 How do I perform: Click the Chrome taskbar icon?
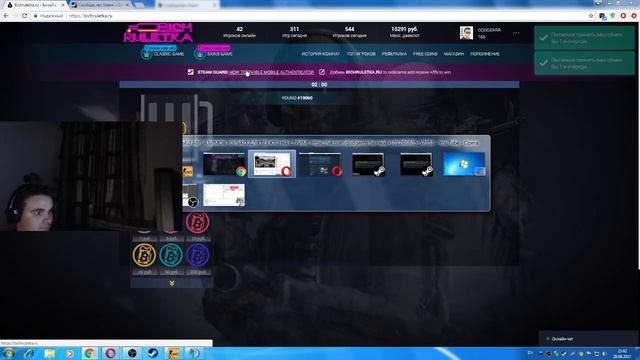pyautogui.click(x=89, y=353)
